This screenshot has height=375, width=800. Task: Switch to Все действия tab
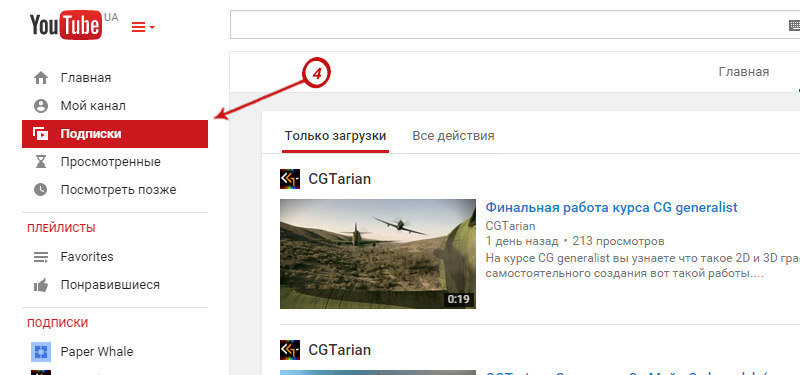click(x=453, y=136)
